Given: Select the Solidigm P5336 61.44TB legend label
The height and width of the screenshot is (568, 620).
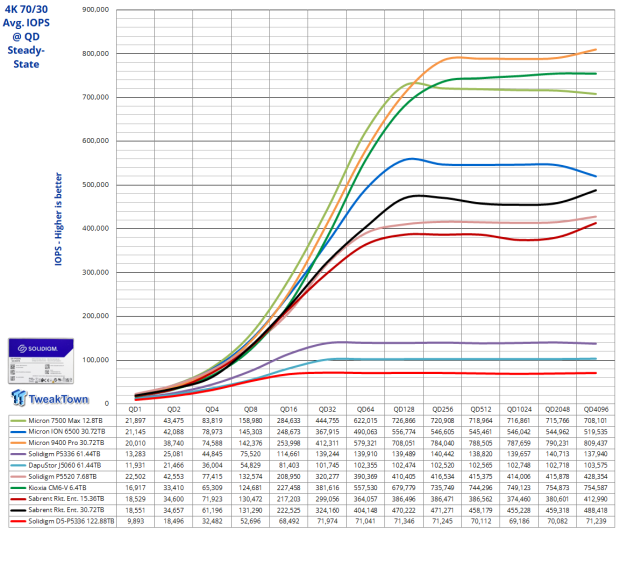Looking at the screenshot, I should [x=64, y=454].
